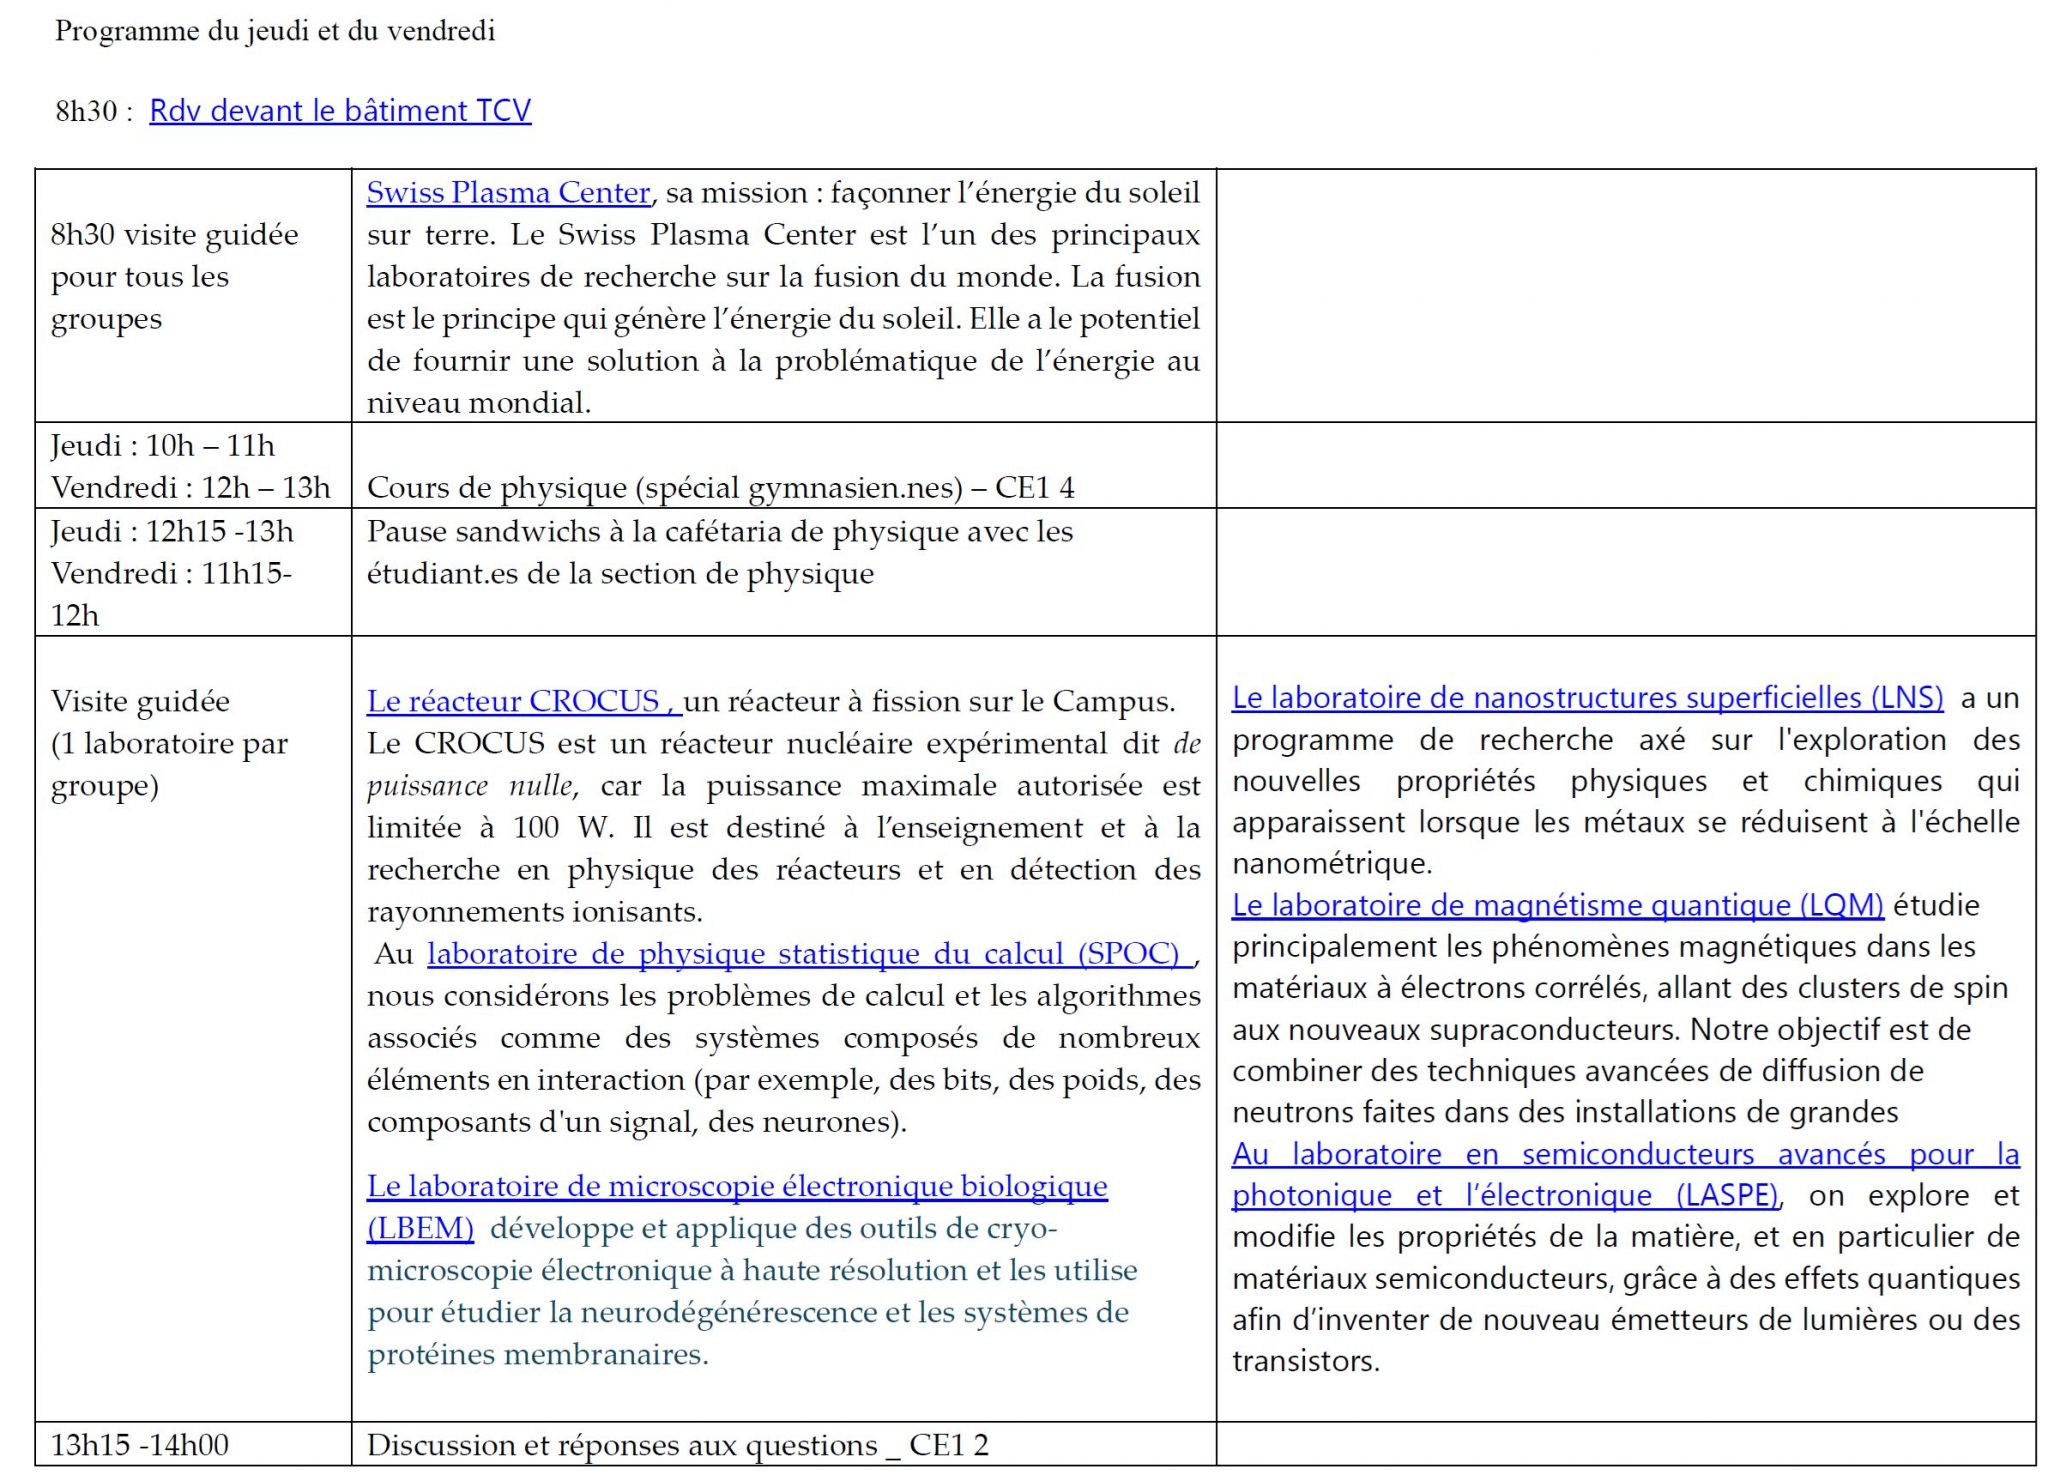Follow the Swiss Plasma Center hyperlink
The height and width of the screenshot is (1481, 2048).
[508, 192]
